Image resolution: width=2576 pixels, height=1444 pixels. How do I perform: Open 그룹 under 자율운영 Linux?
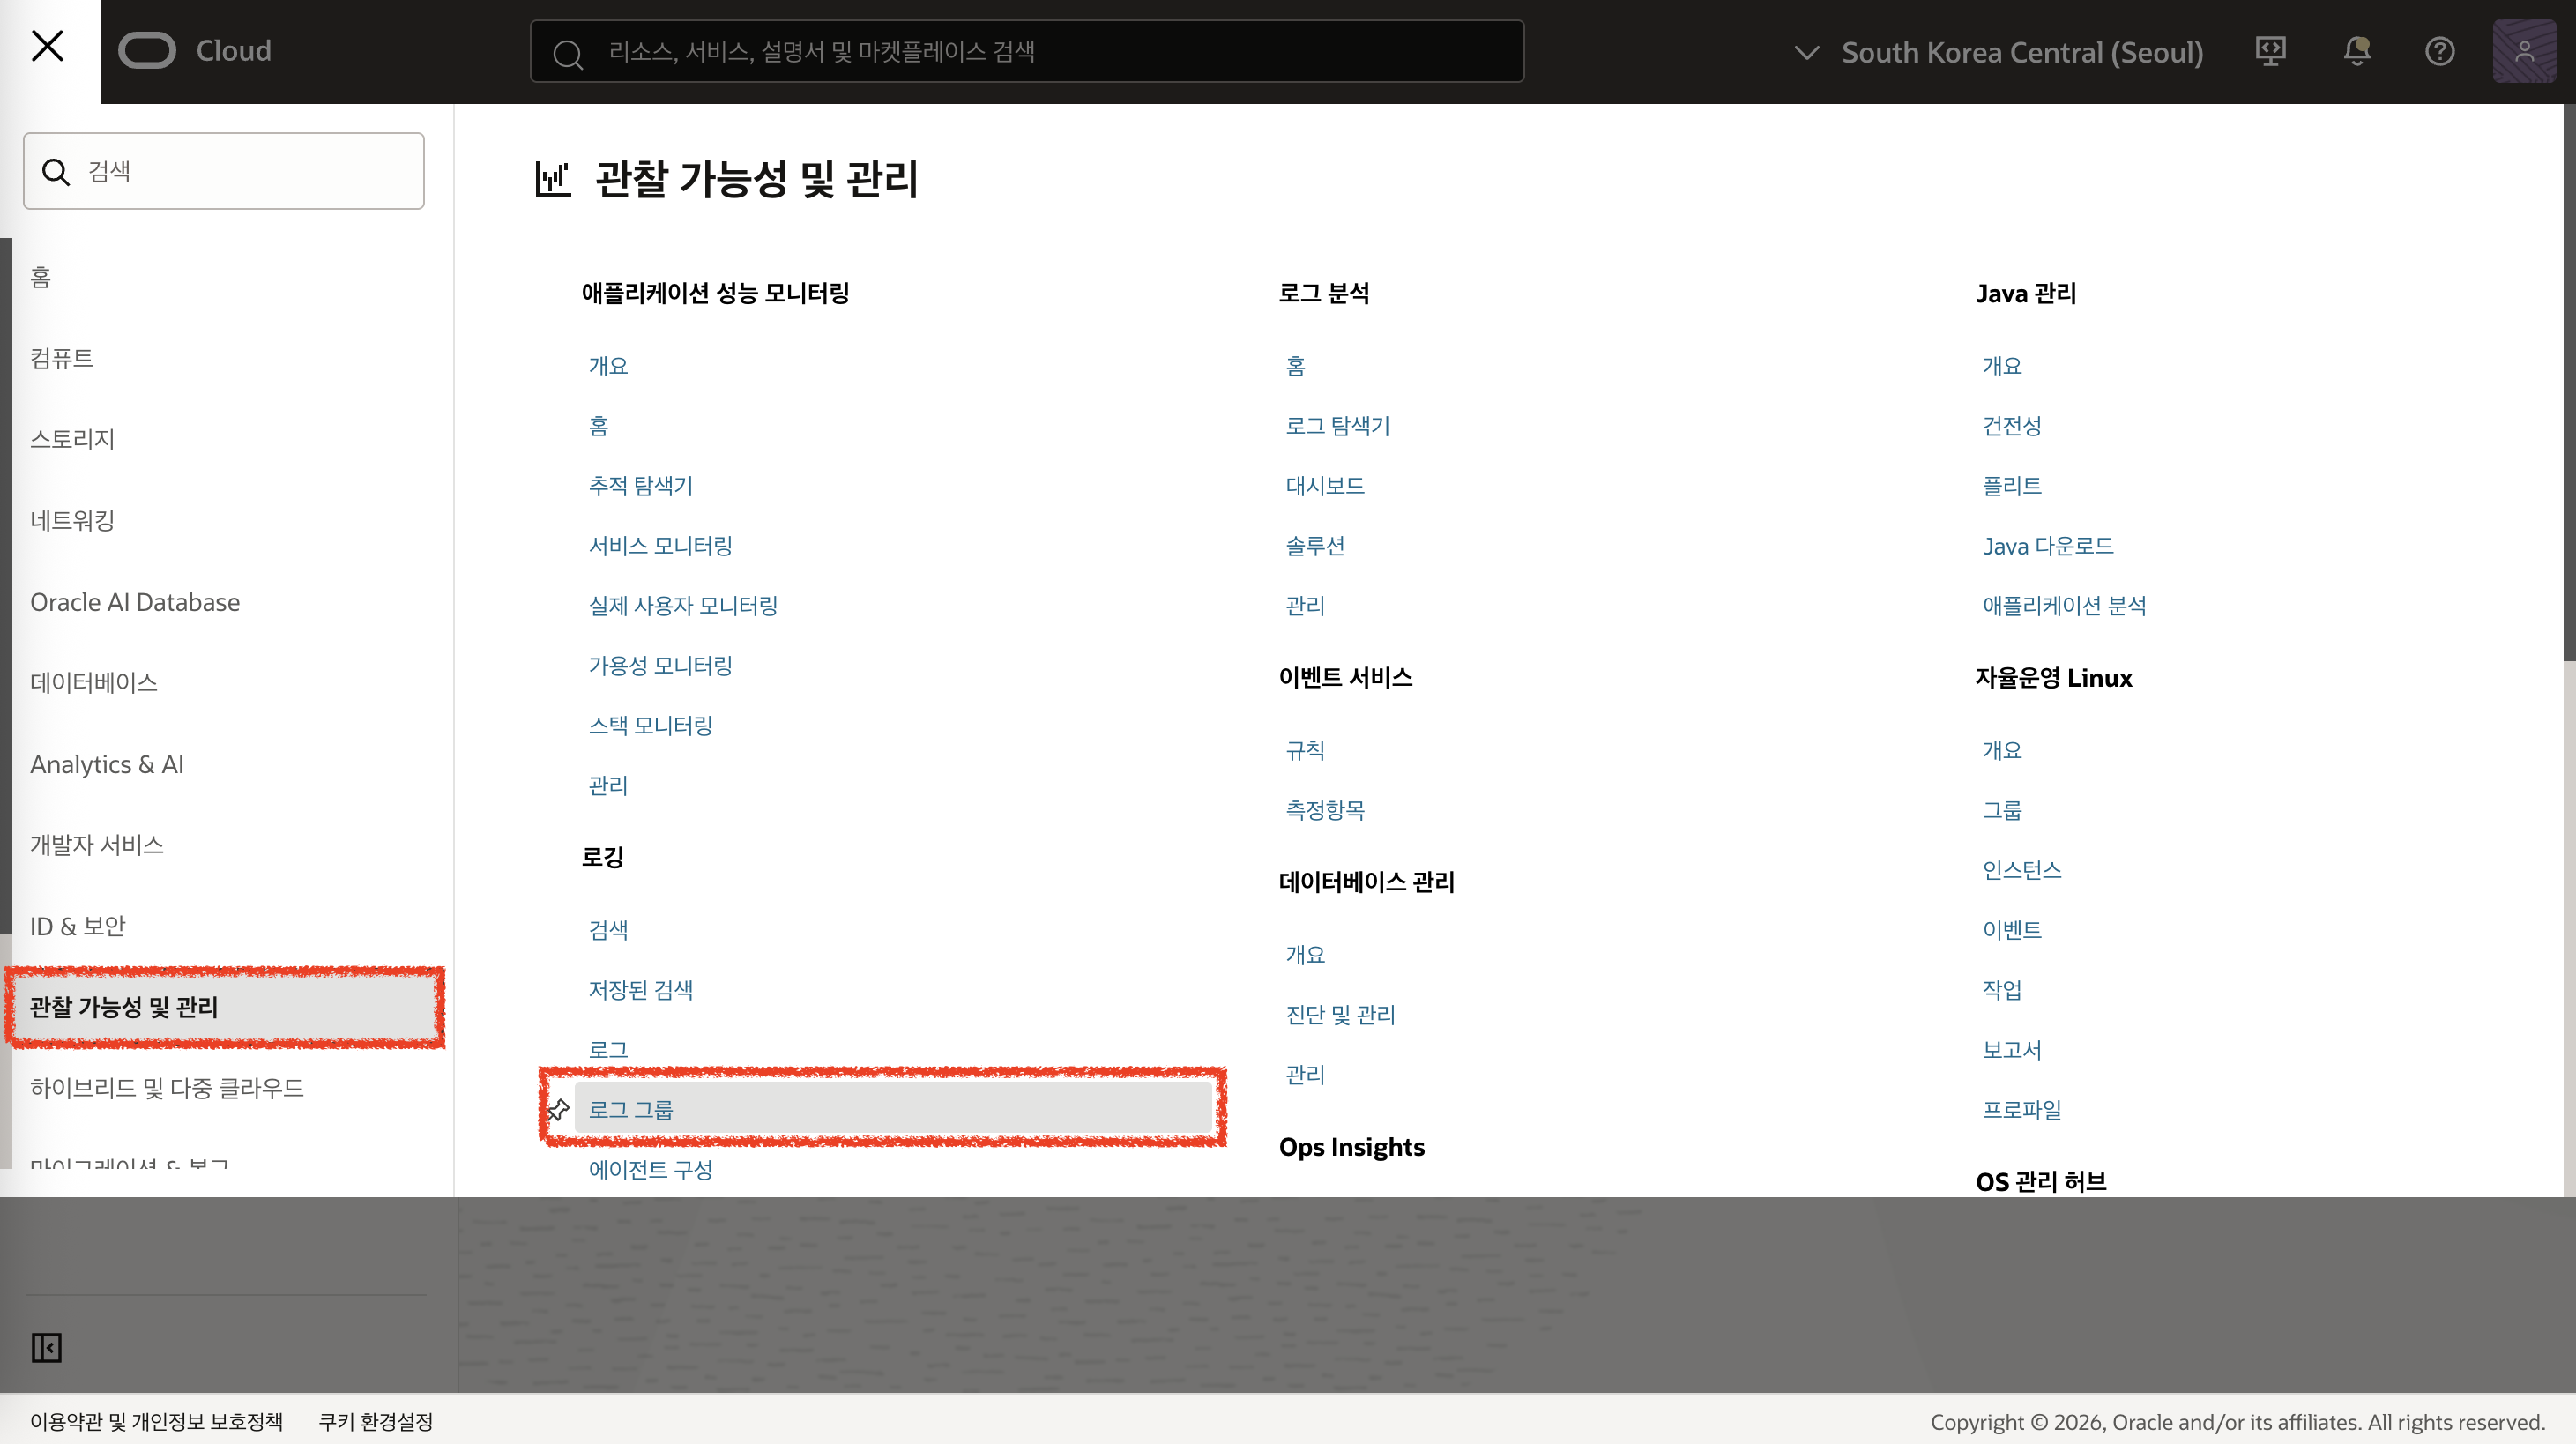click(x=2002, y=811)
